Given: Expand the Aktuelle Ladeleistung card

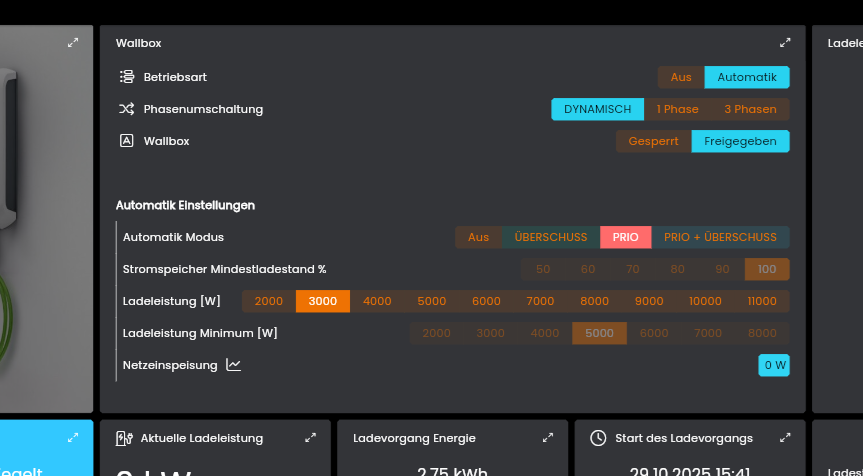Looking at the screenshot, I should 311,438.
